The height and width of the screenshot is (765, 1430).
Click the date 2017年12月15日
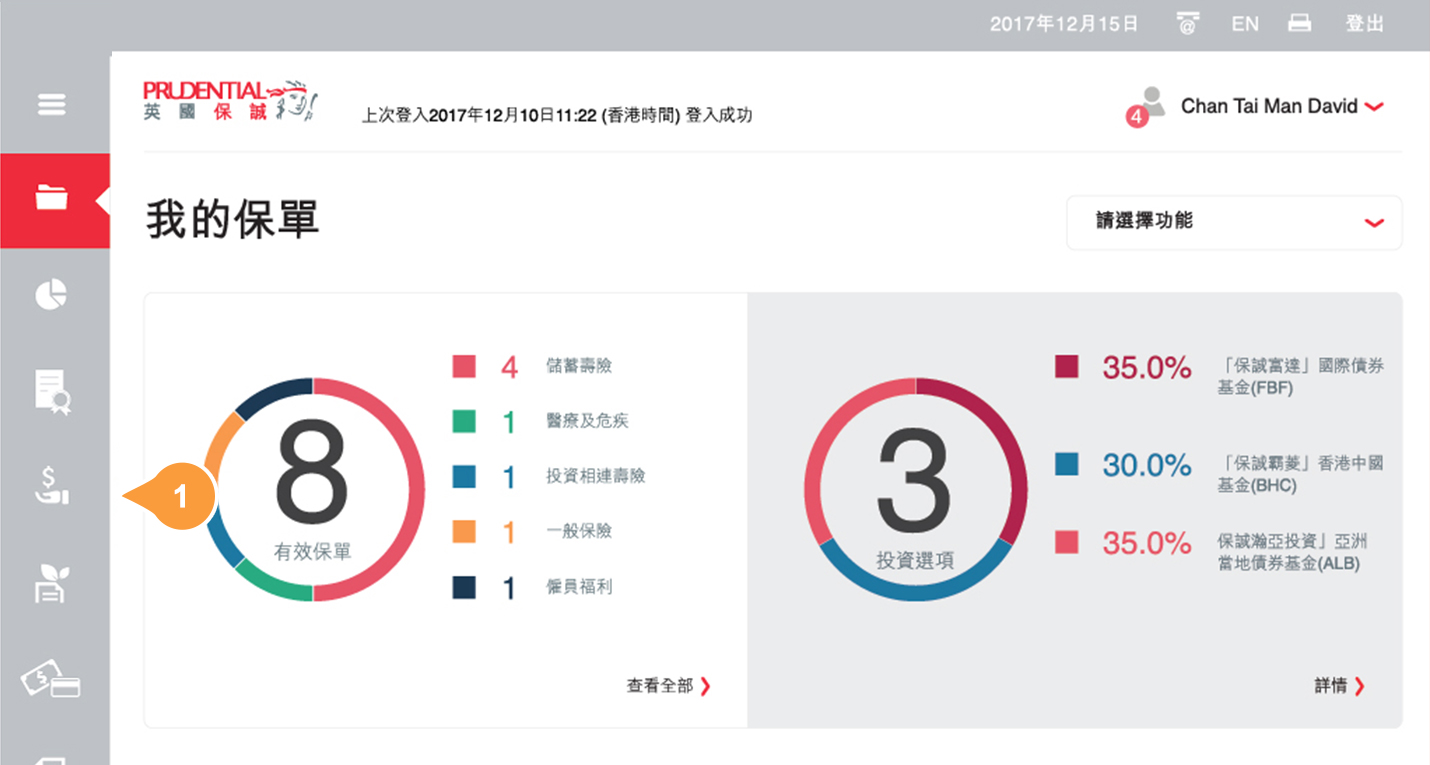click(x=1064, y=24)
